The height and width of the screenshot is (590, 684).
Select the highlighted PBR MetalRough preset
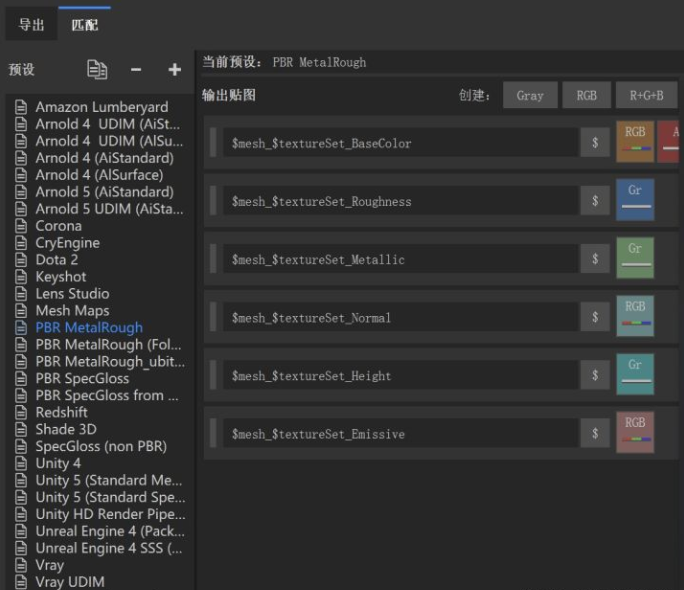click(x=89, y=327)
